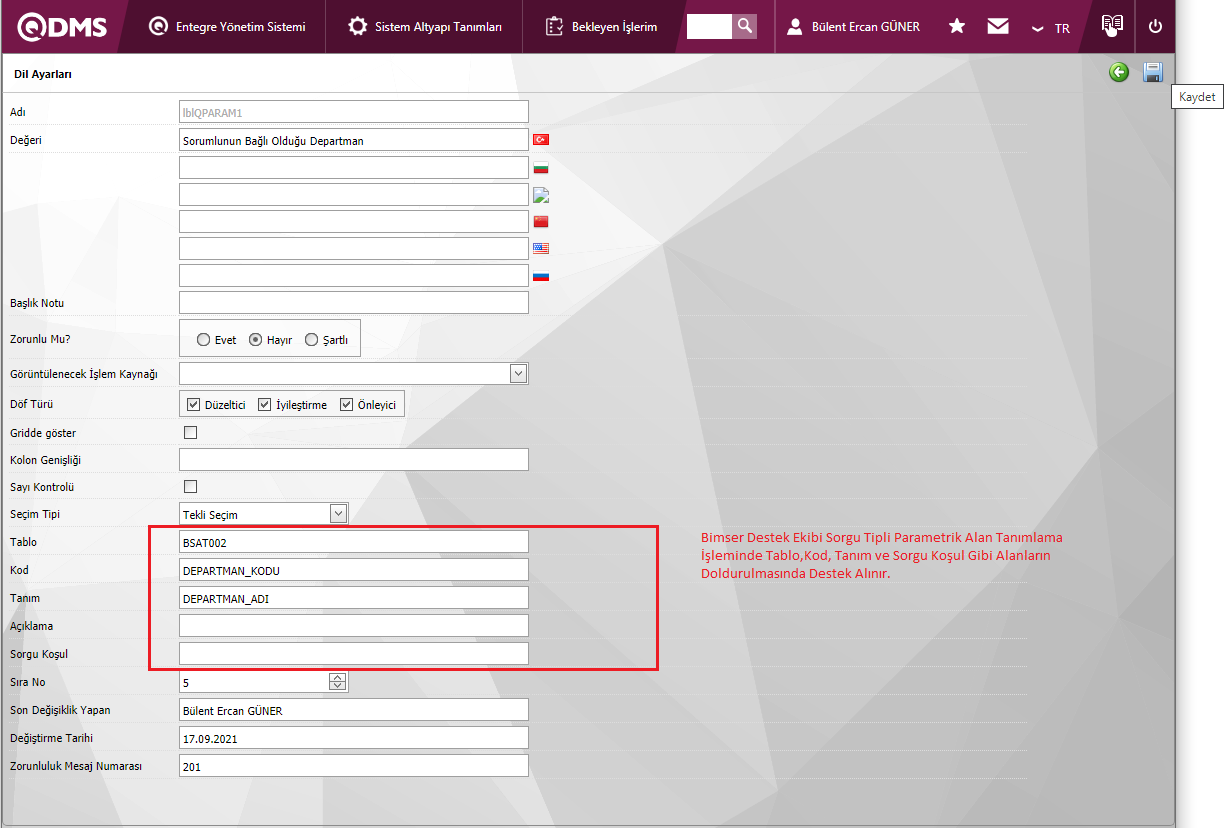Click the Zorunluluk Mesaj Numarası field
The image size is (1228, 828).
click(354, 766)
